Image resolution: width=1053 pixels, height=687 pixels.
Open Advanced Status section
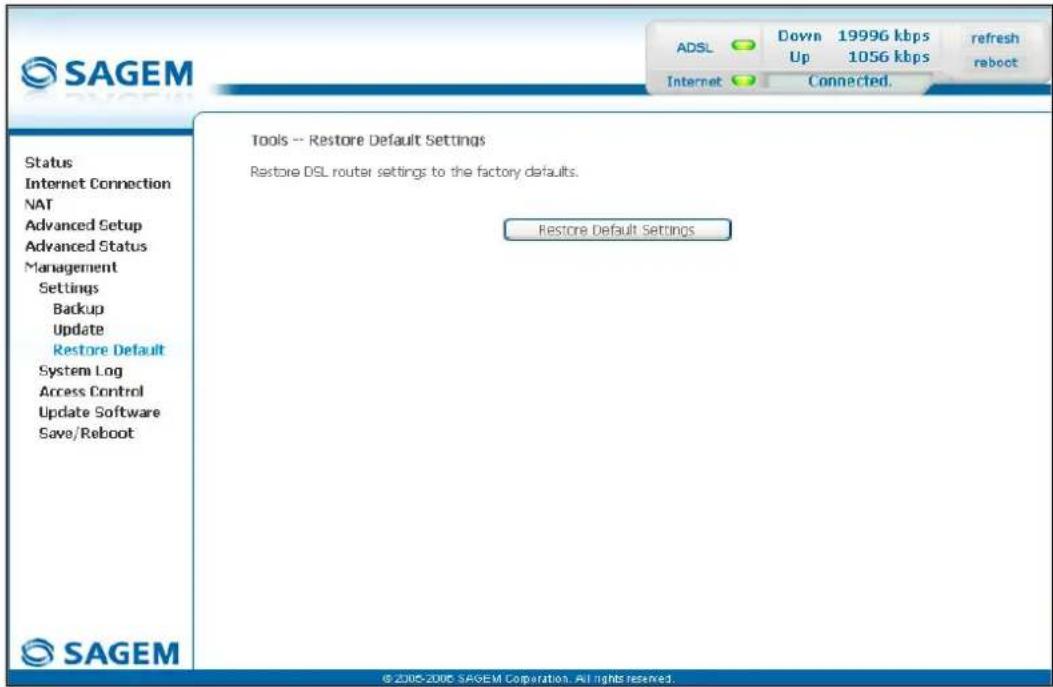click(x=85, y=246)
